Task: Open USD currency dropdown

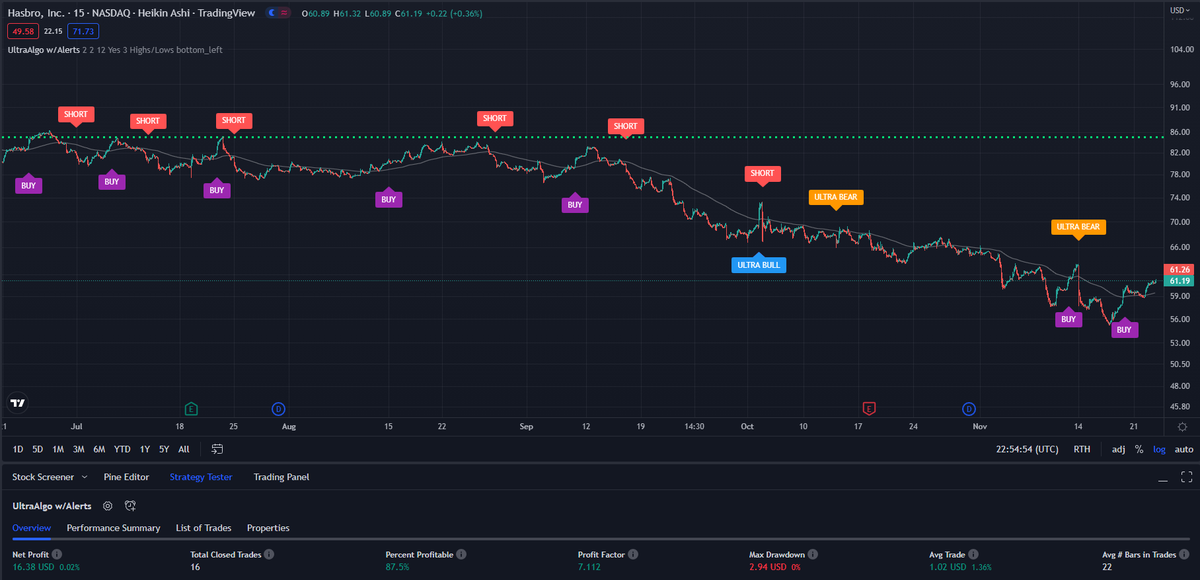Action: tap(1179, 11)
